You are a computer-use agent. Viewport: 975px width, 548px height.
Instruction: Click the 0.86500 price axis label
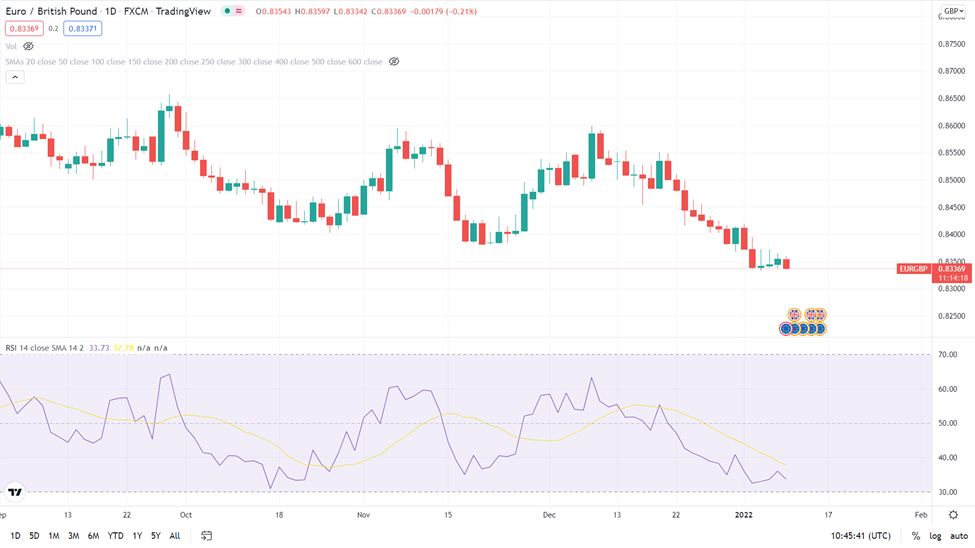click(952, 98)
